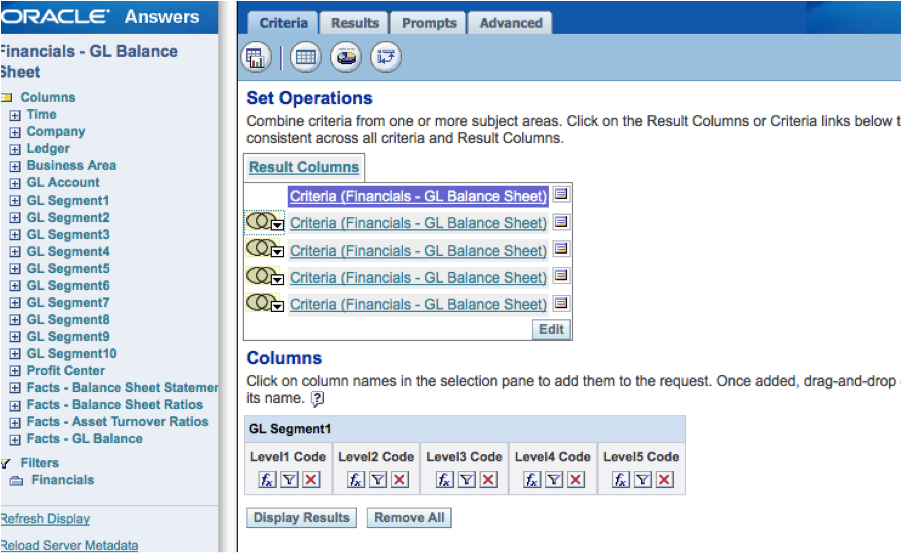Edit formula for Level5 Code column
Image resolution: width=902 pixels, height=553 pixels.
621,479
